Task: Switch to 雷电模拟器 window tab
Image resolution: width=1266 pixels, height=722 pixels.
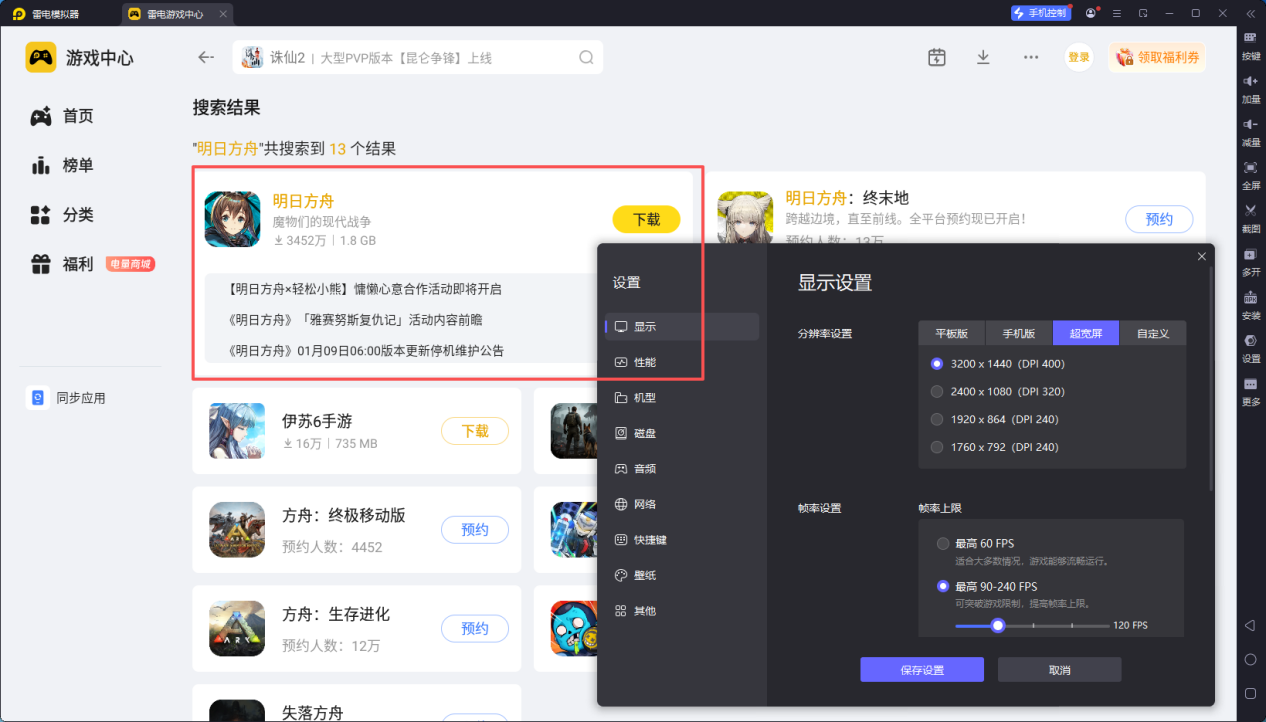Action: 60,14
